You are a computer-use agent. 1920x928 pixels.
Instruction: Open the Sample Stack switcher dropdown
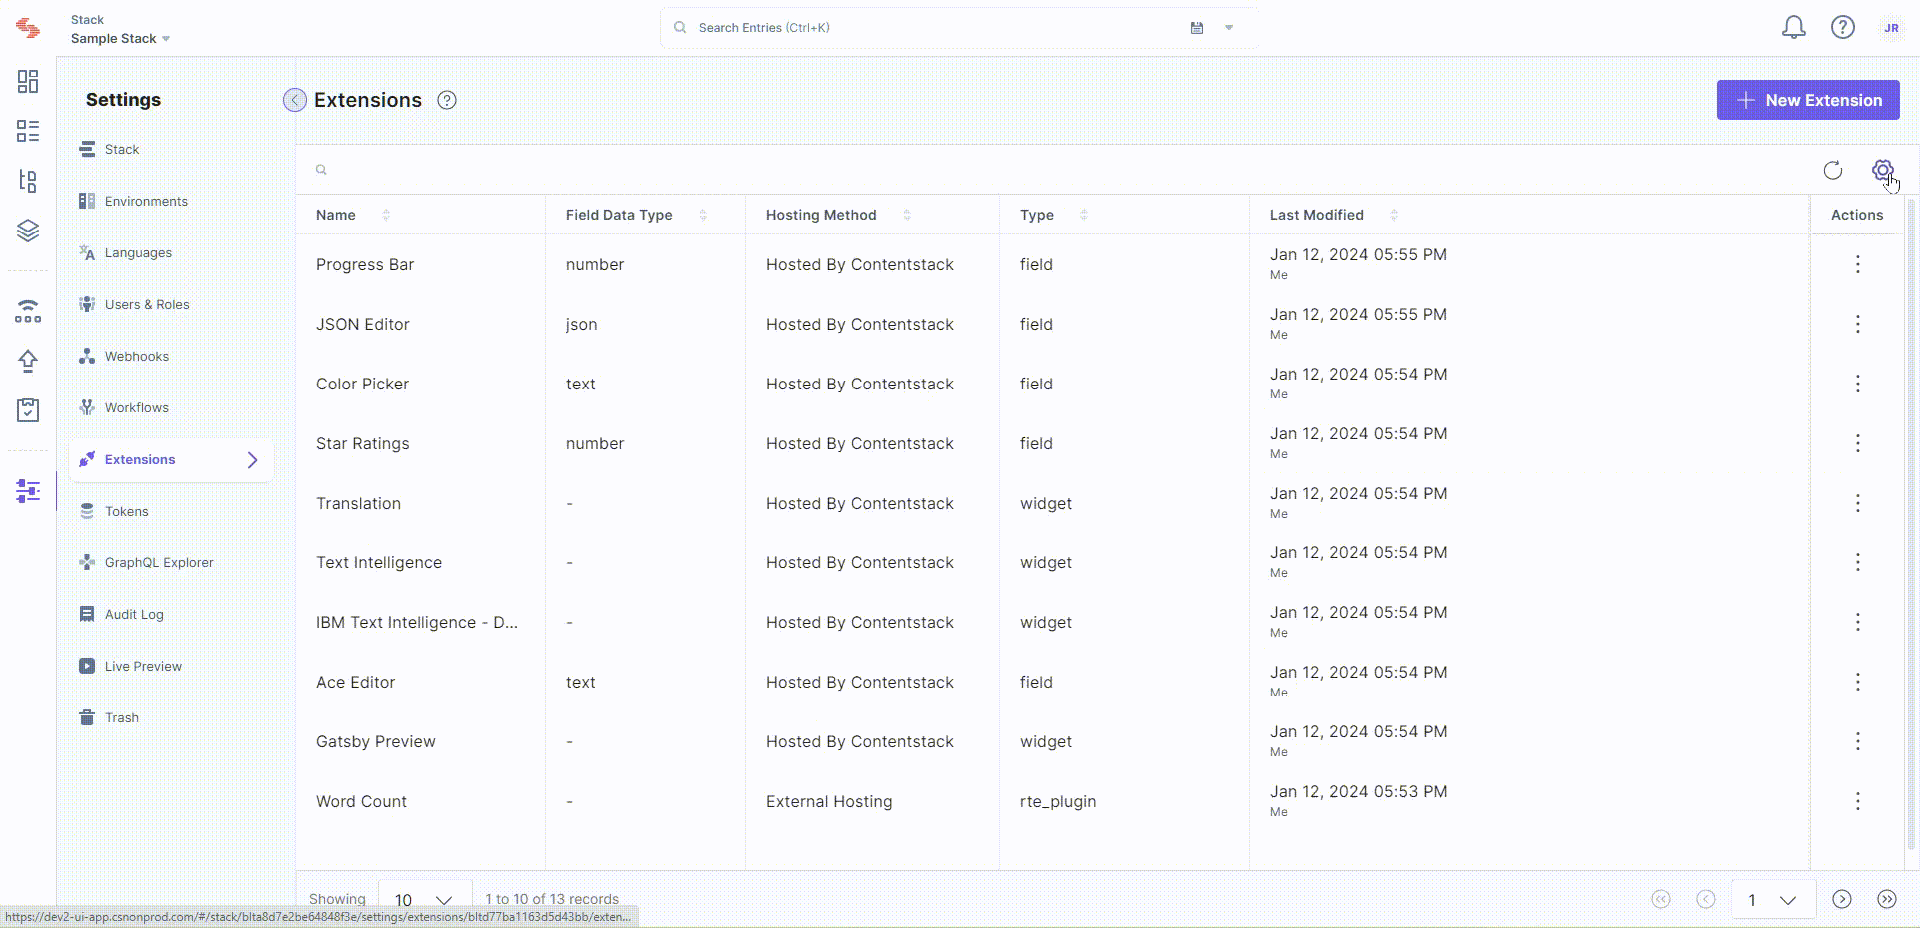point(120,38)
